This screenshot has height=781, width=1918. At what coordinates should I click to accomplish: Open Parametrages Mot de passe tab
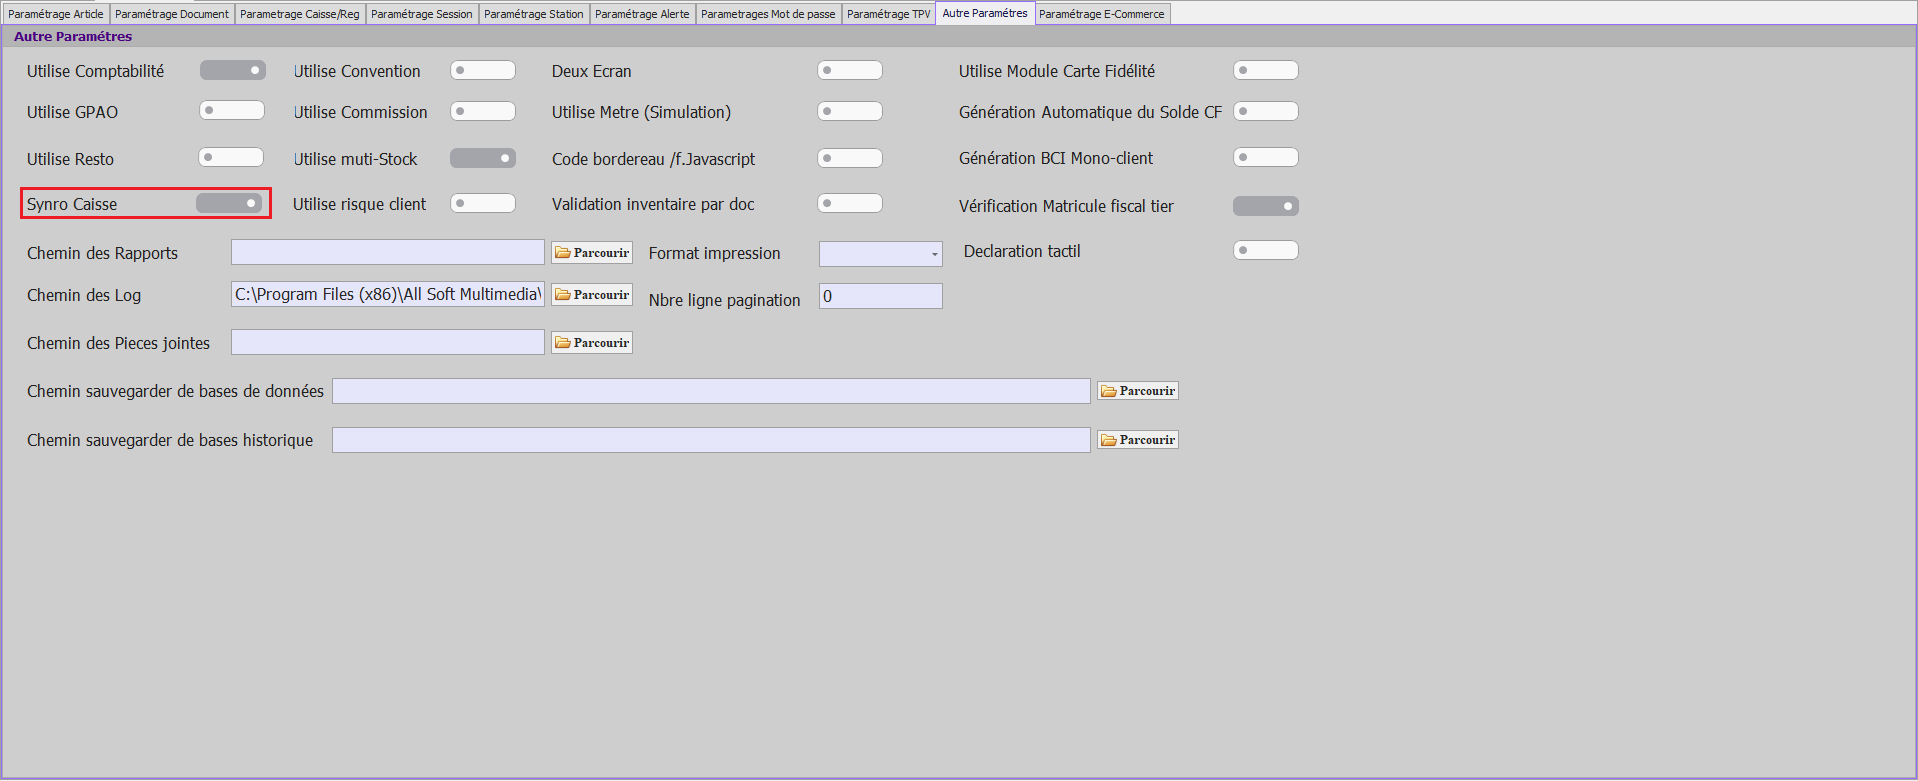click(768, 14)
